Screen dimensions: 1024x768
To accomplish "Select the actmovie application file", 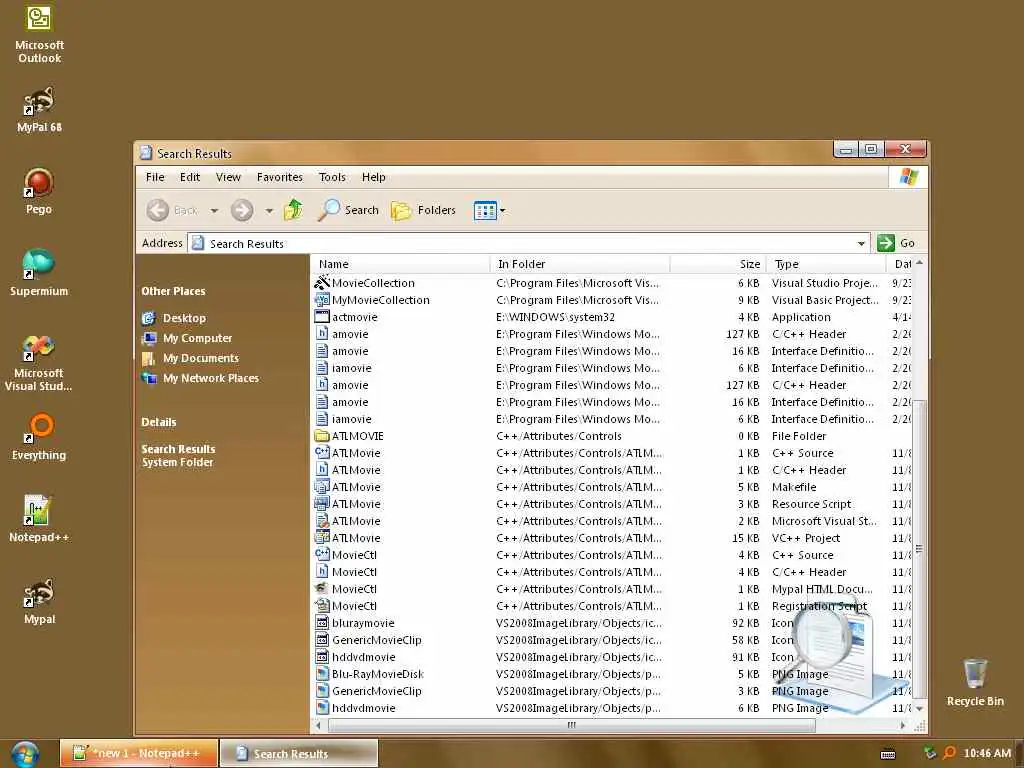I will 346,317.
